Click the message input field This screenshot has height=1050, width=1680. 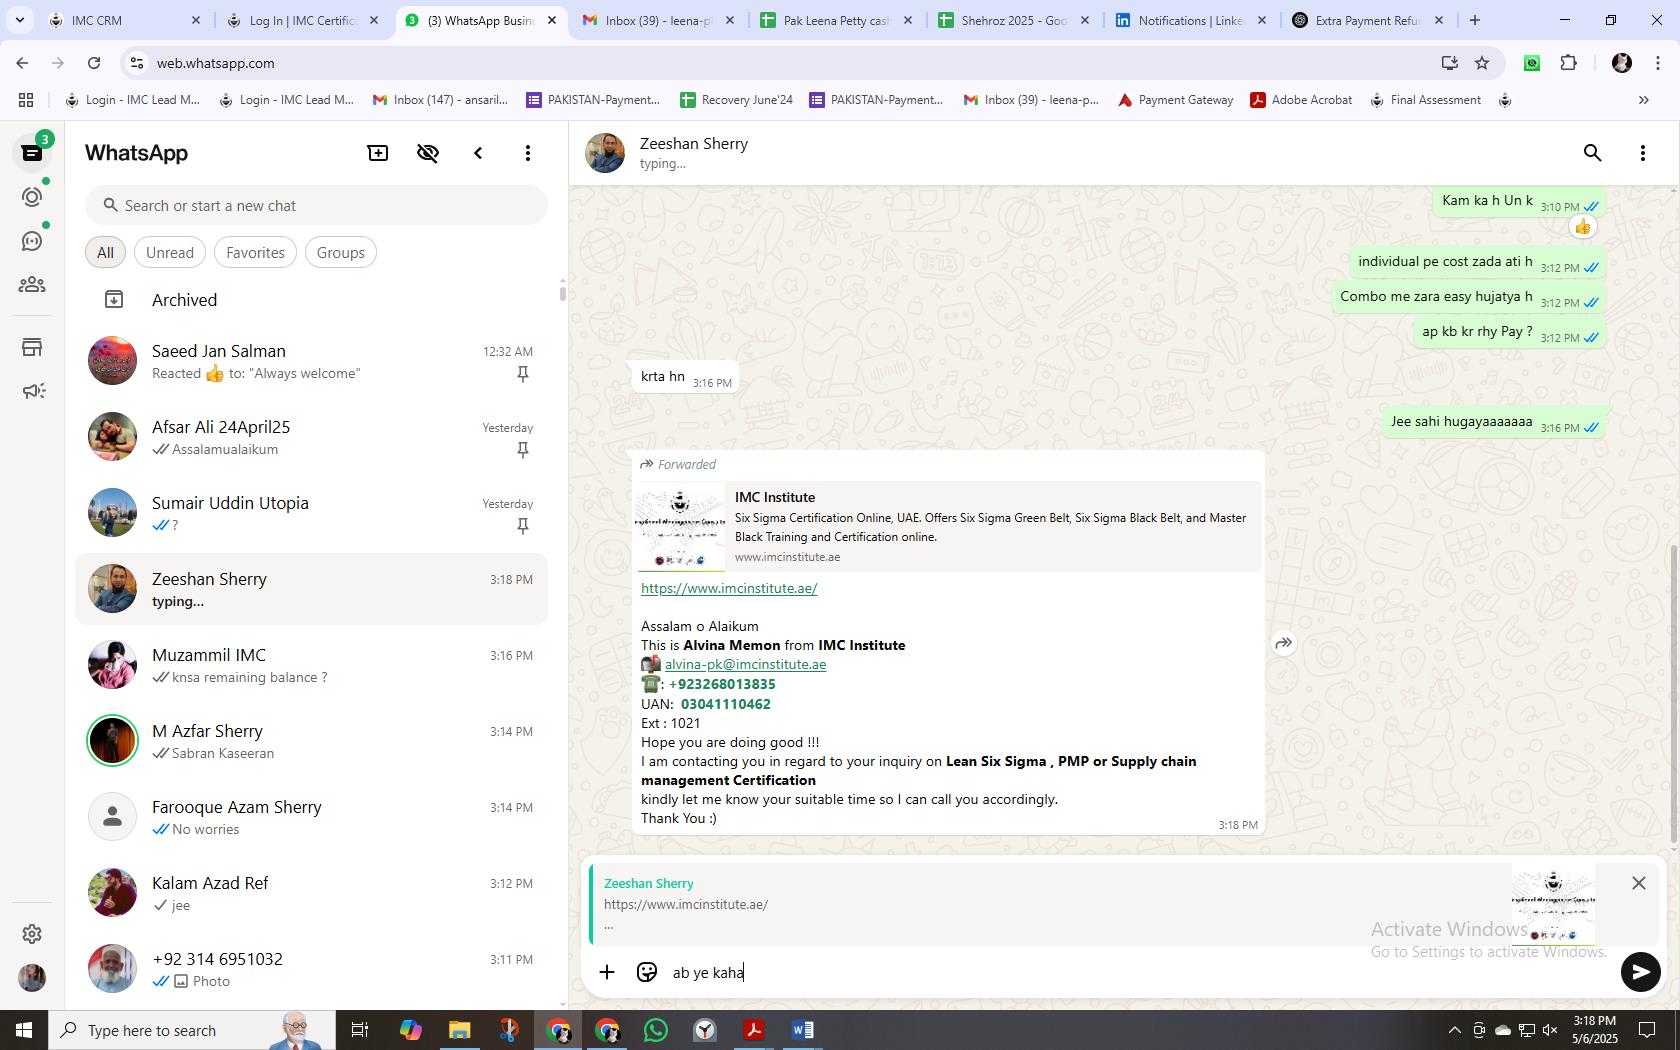[1140, 972]
